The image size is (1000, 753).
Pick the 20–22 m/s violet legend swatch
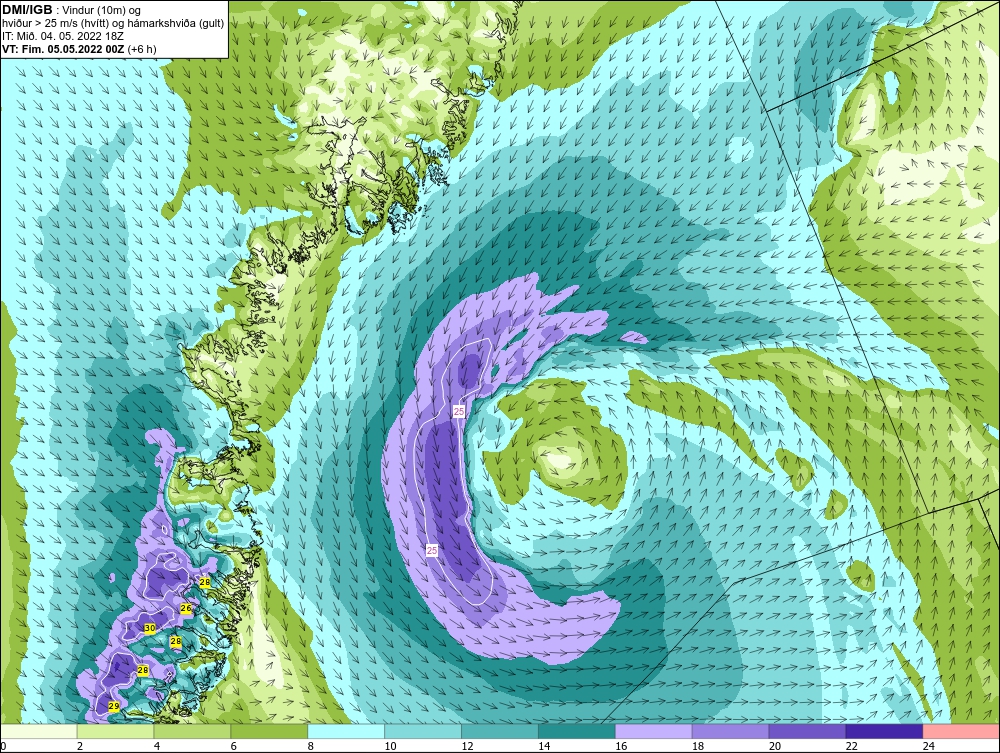point(807,731)
